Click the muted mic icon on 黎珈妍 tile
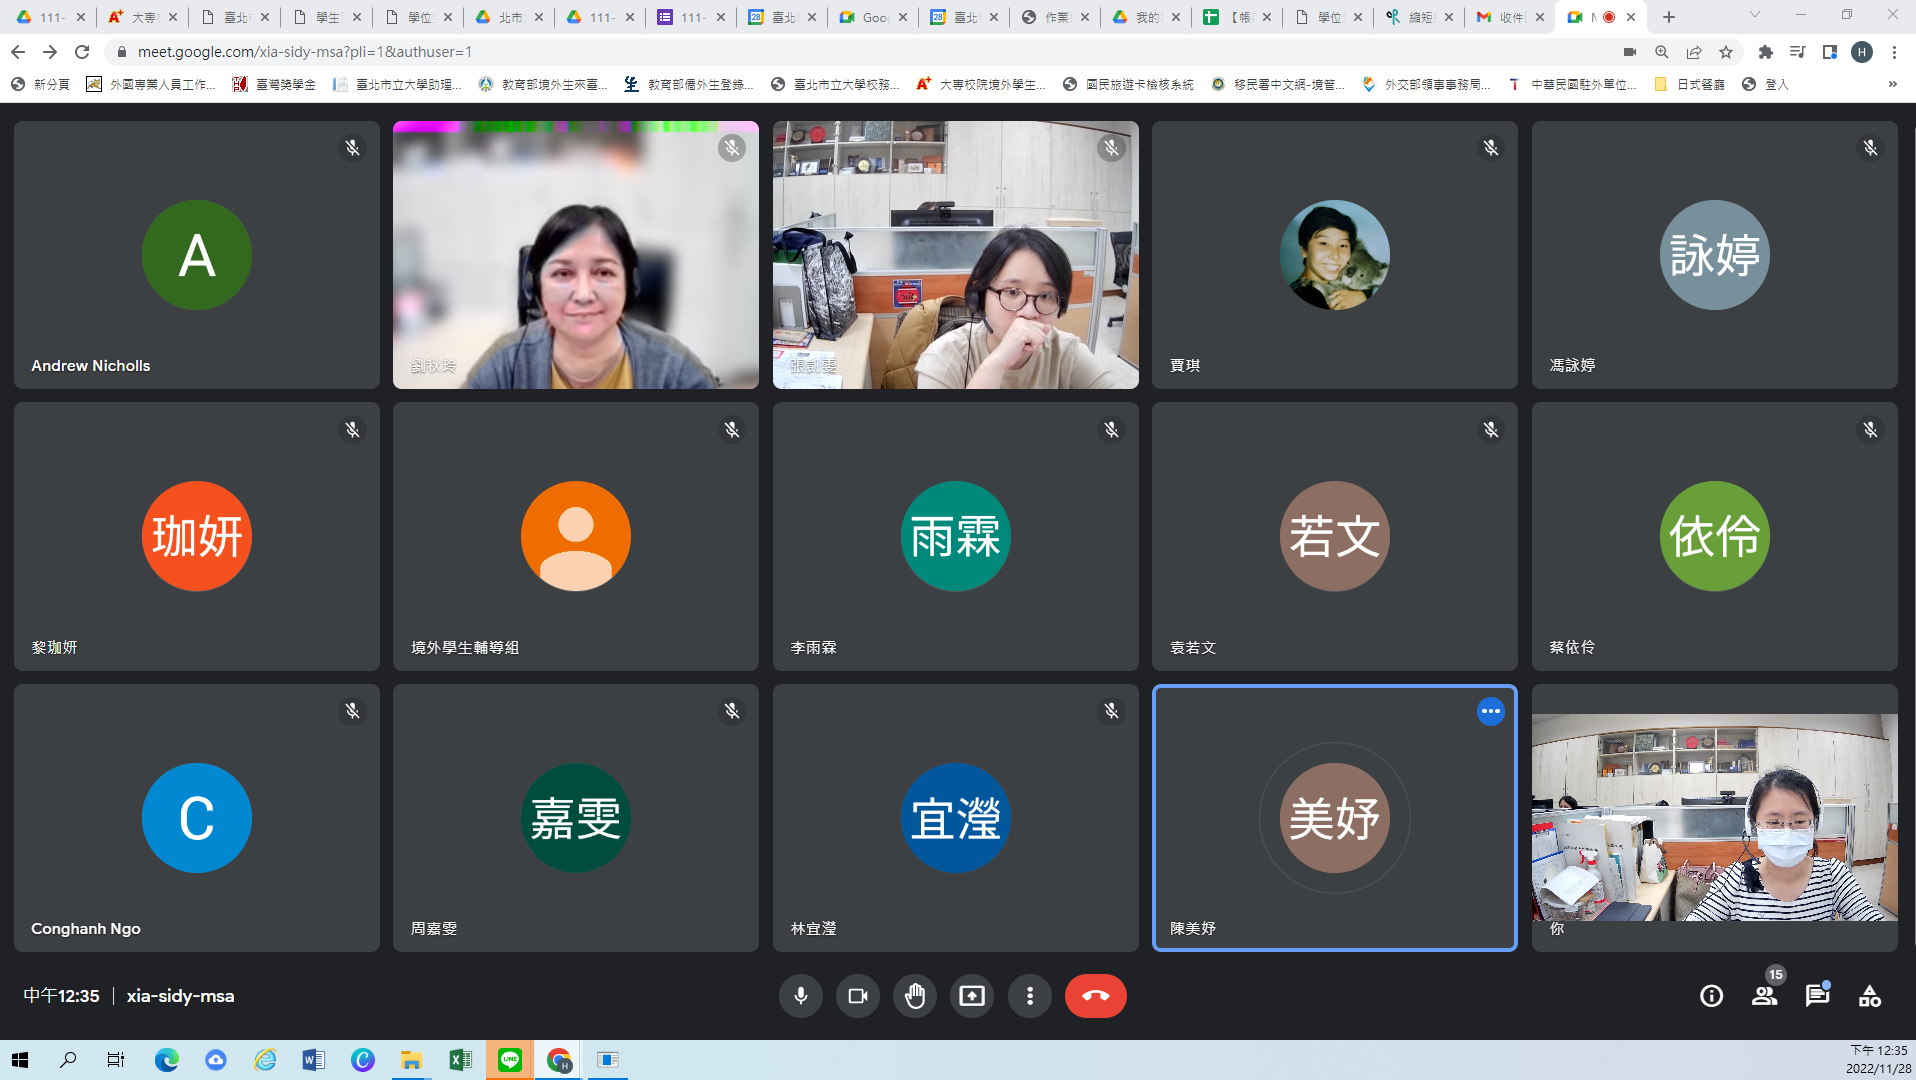Image resolution: width=1916 pixels, height=1080 pixels. [352, 430]
